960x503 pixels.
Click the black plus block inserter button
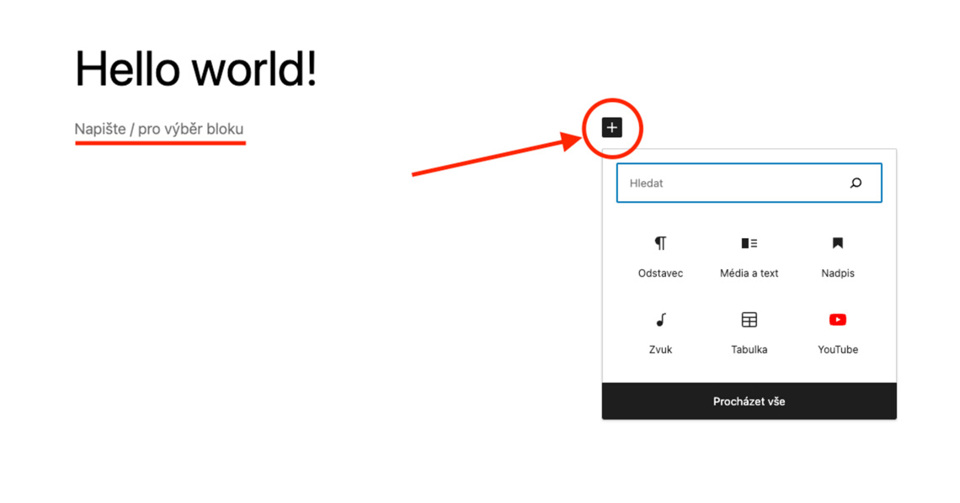coord(612,128)
